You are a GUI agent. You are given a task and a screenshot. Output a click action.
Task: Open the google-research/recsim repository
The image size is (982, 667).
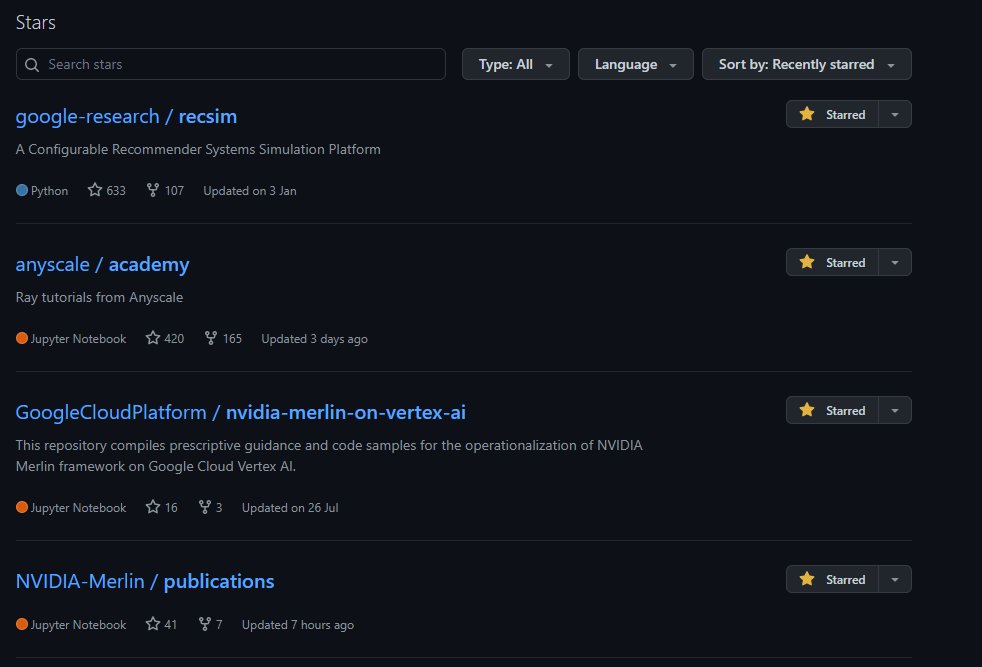click(x=126, y=116)
